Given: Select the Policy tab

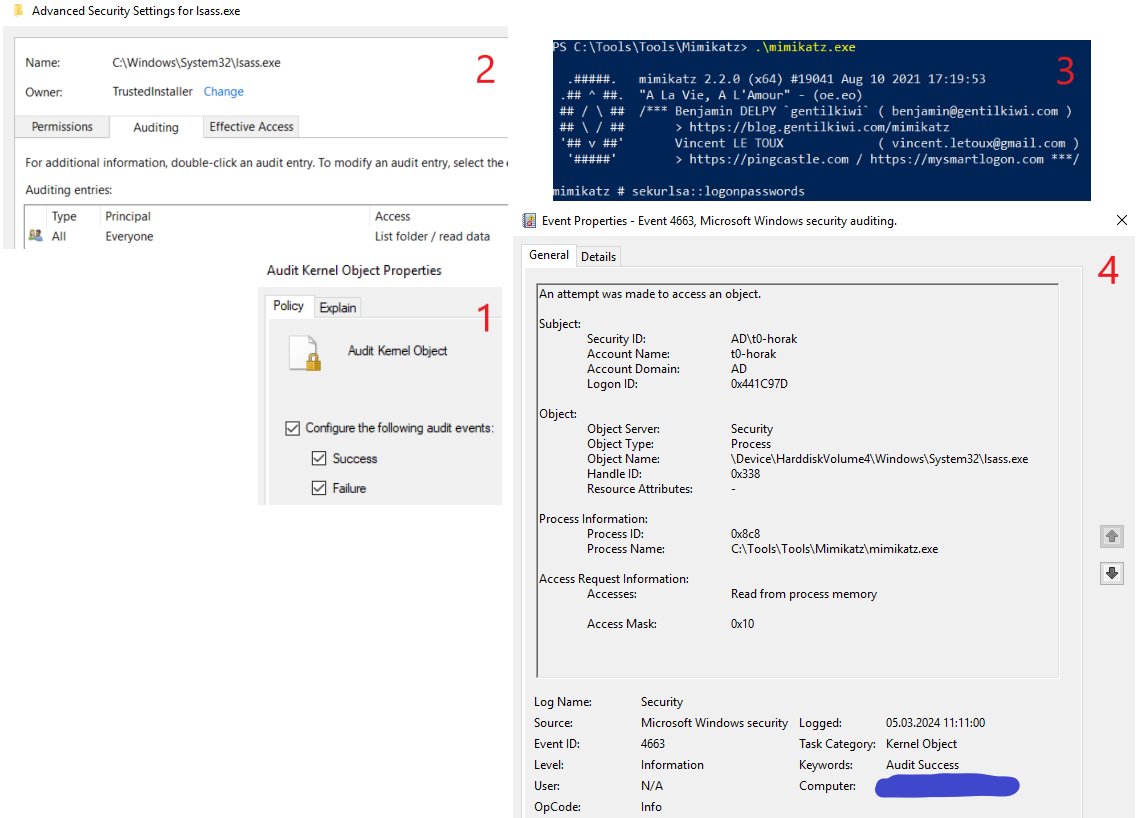Looking at the screenshot, I should pyautogui.click(x=288, y=306).
